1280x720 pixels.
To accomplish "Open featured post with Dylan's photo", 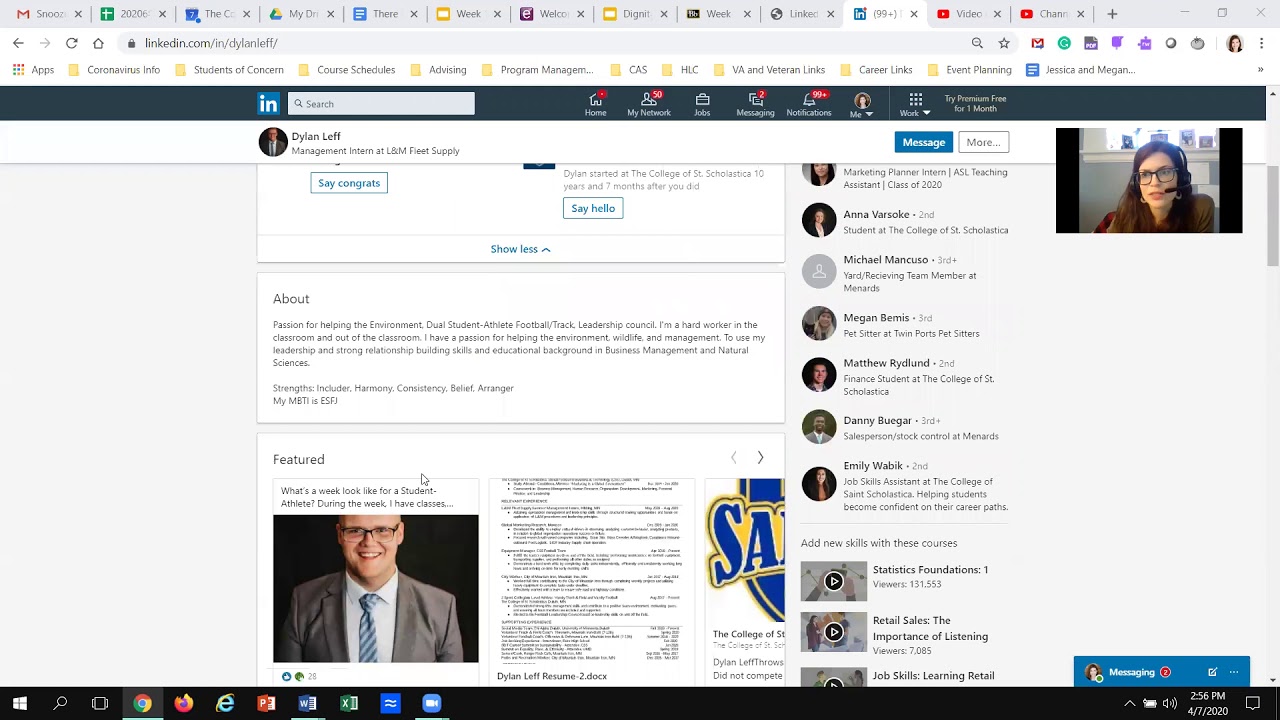I will (376, 588).
